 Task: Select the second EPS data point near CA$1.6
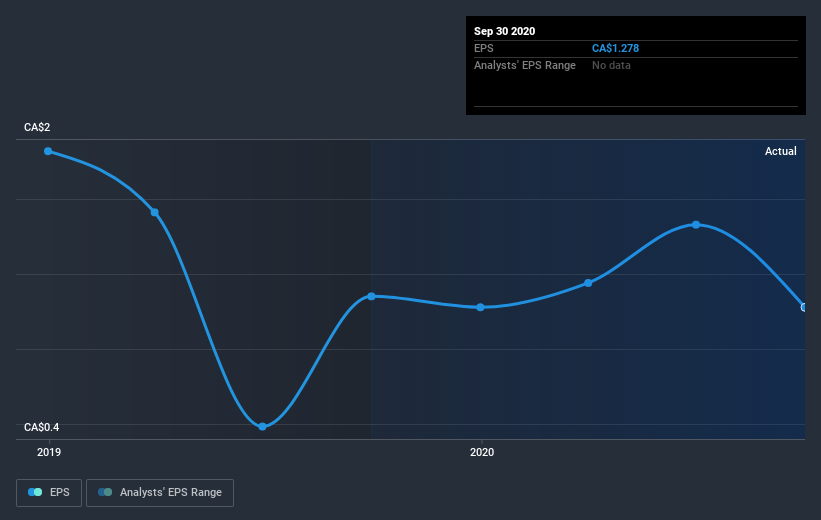[x=154, y=212]
